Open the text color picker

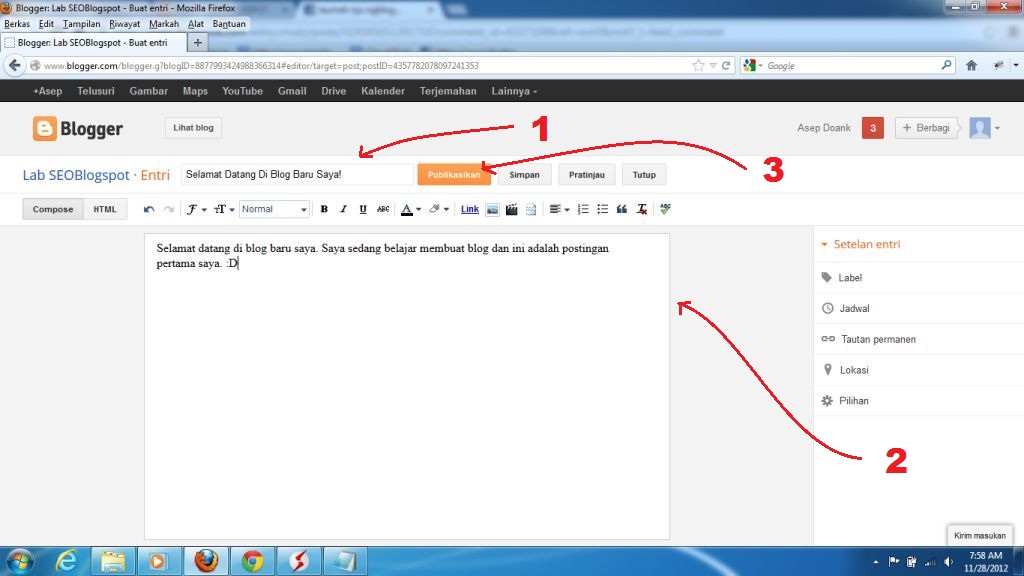(x=411, y=209)
